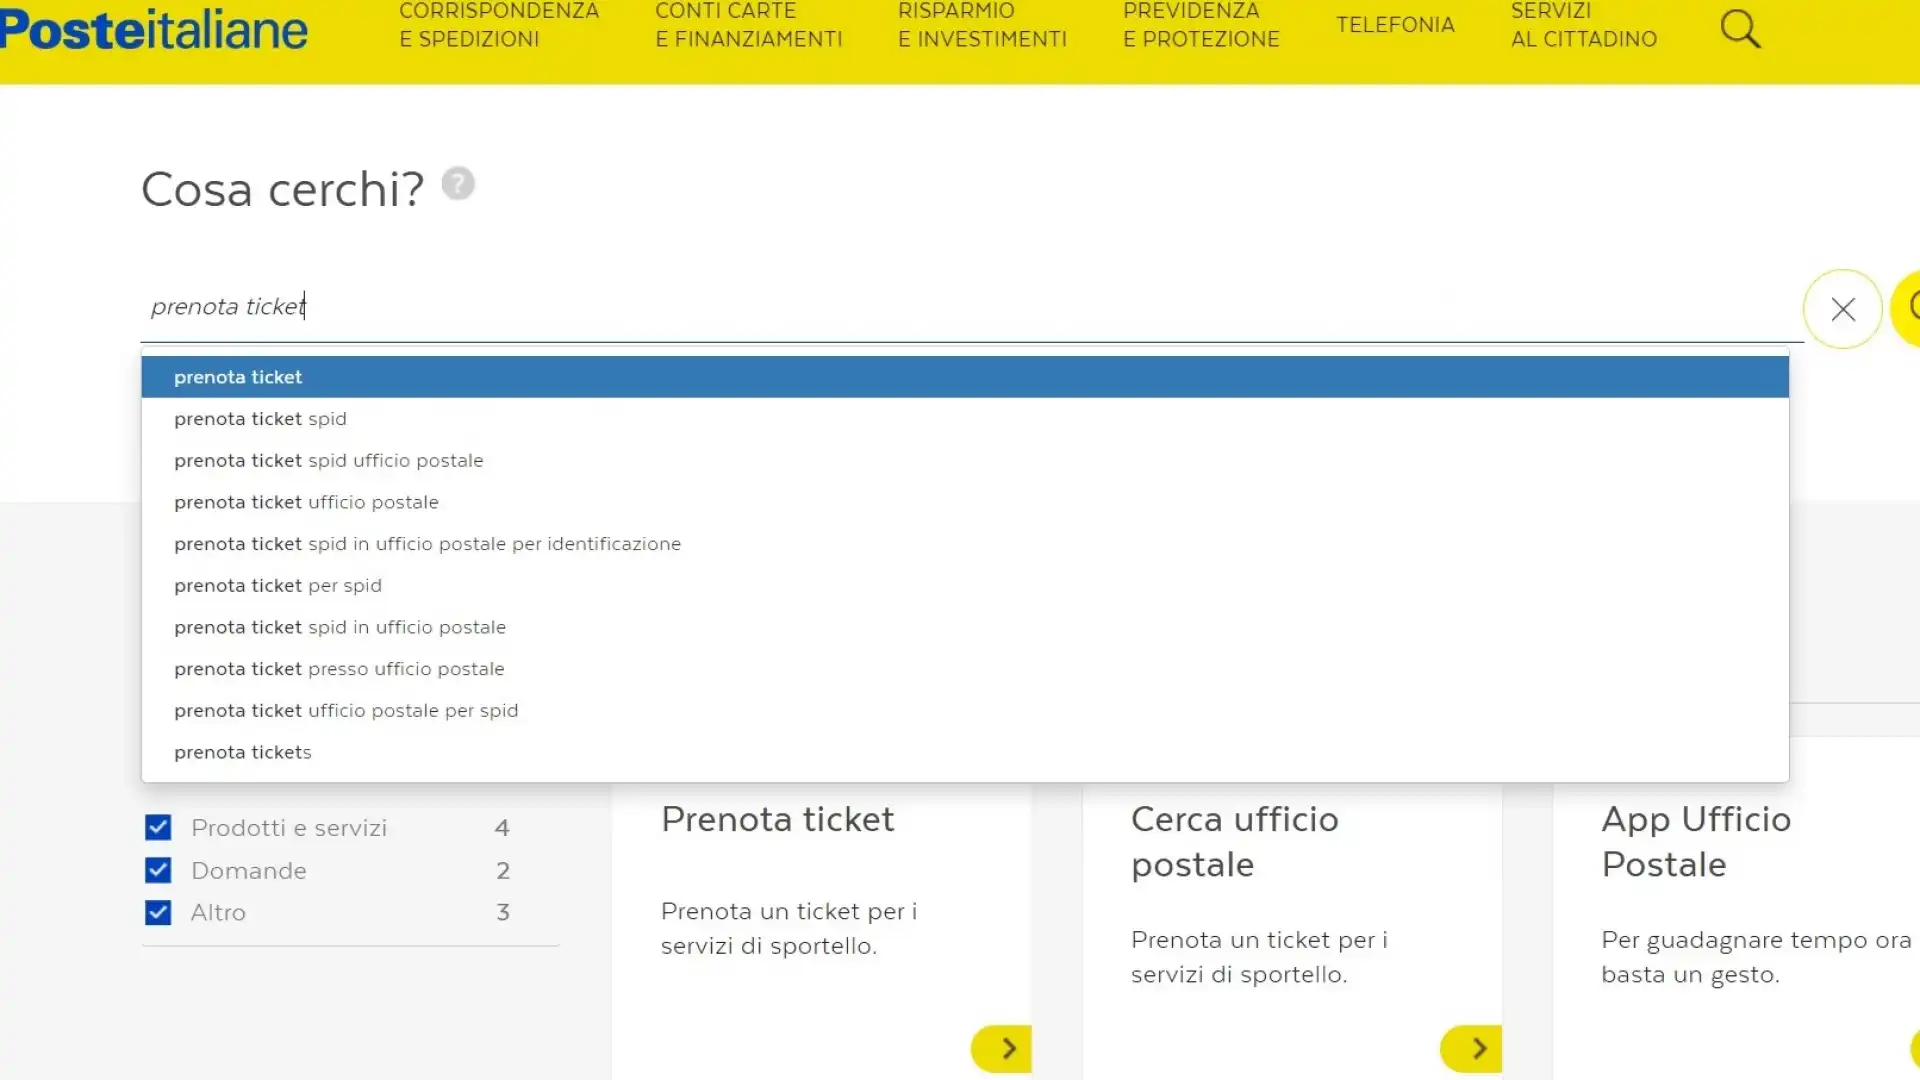Click the magnifier search icon in header
Viewport: 1920px width, 1080px height.
[x=1740, y=29]
